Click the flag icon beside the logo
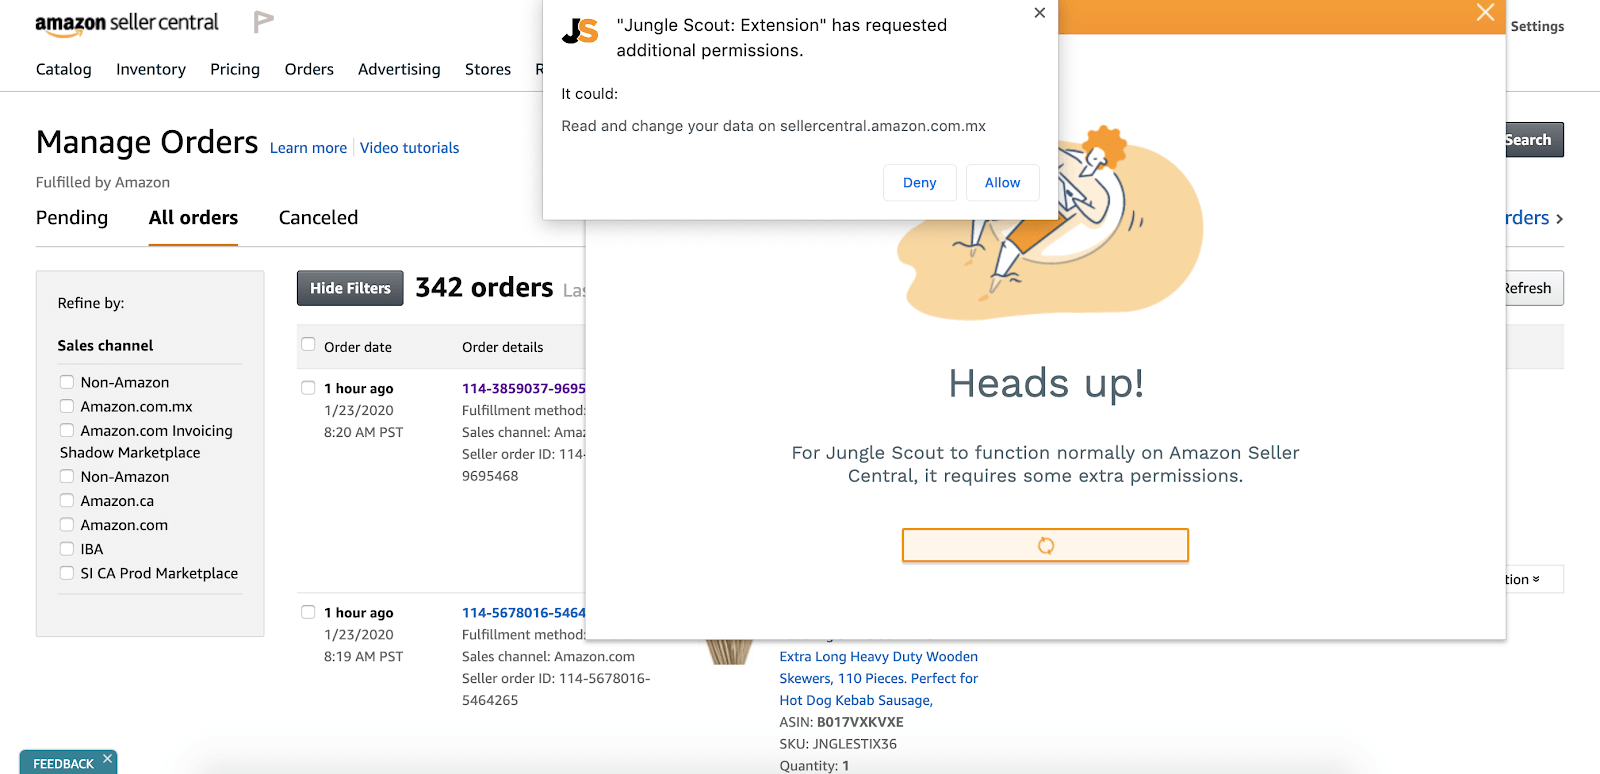Viewport: 1600px width, 774px height. [263, 22]
